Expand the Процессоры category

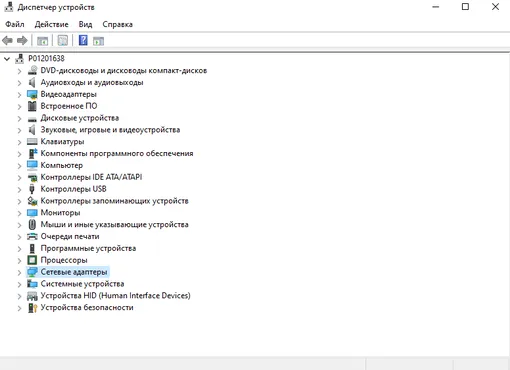[19, 260]
